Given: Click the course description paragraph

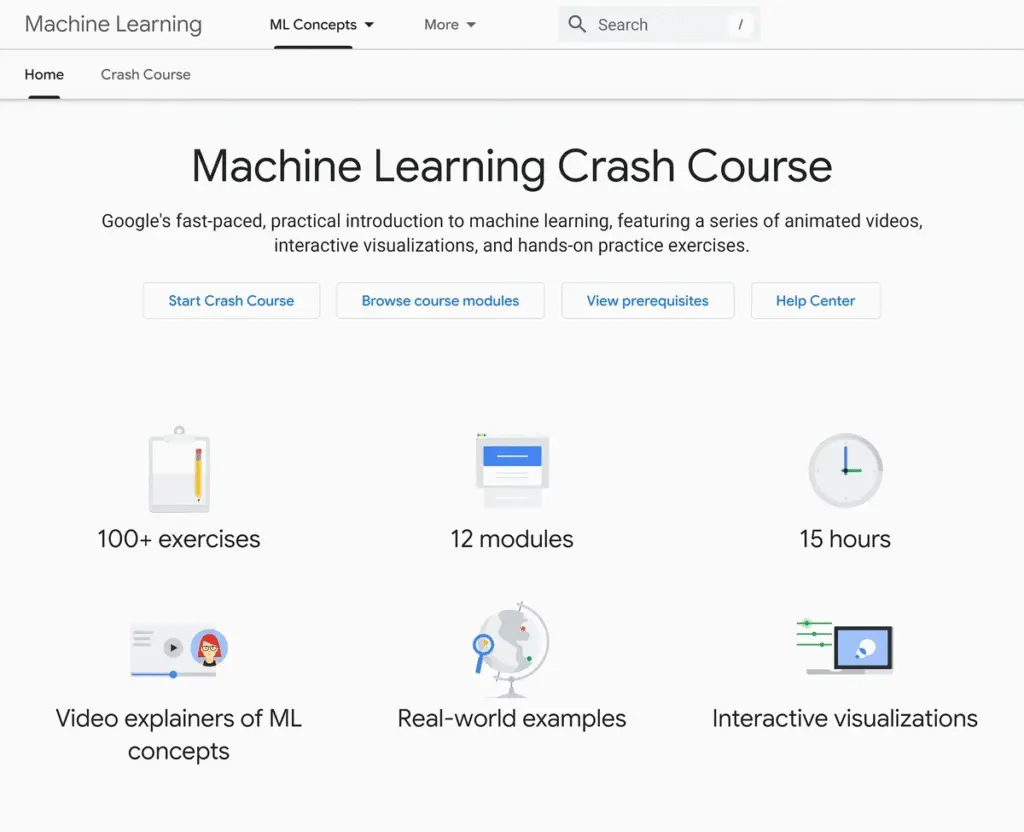Looking at the screenshot, I should point(512,233).
